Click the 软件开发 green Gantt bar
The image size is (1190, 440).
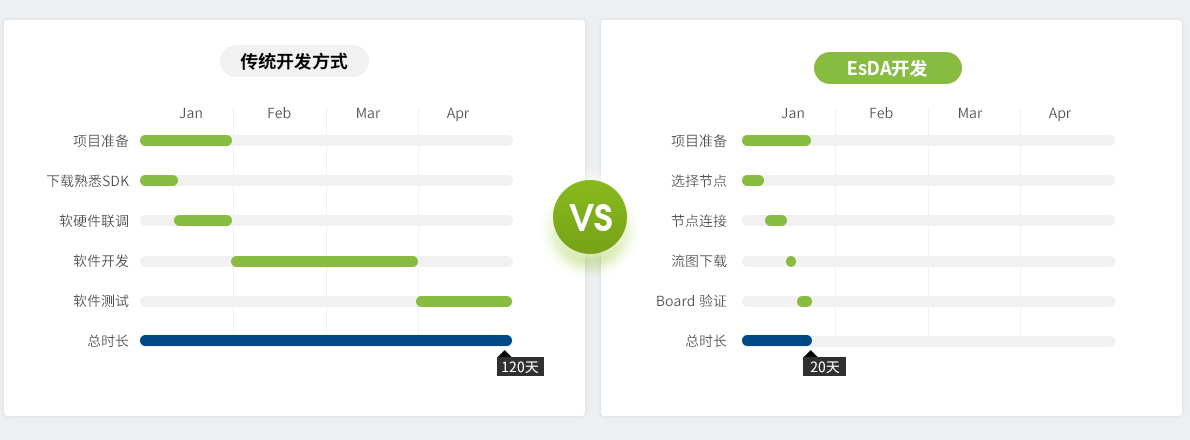pos(325,262)
